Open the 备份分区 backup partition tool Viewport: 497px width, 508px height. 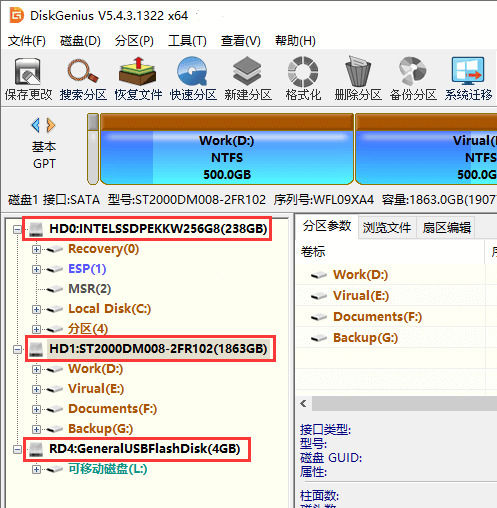point(413,79)
